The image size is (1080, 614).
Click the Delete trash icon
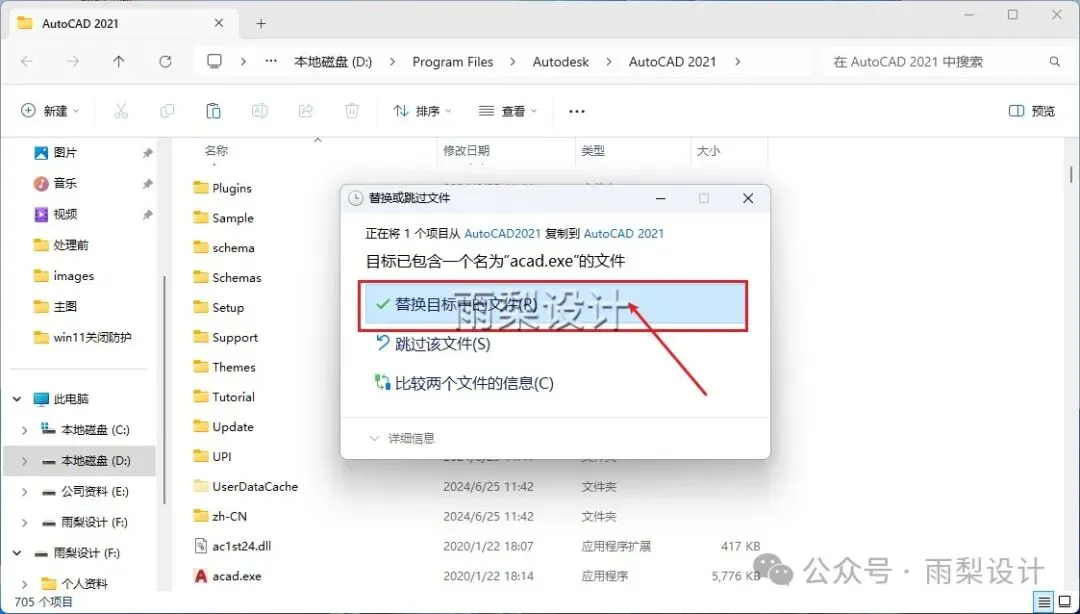click(351, 111)
